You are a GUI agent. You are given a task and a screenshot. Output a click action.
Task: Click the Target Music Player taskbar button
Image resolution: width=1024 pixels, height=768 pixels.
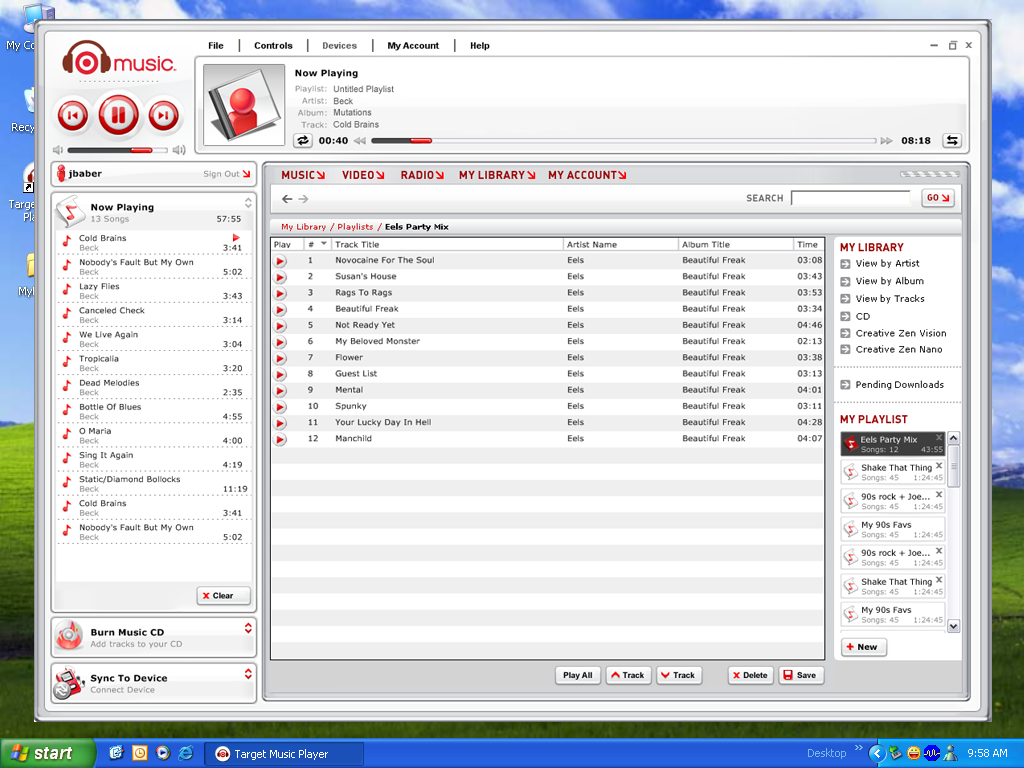(283, 754)
